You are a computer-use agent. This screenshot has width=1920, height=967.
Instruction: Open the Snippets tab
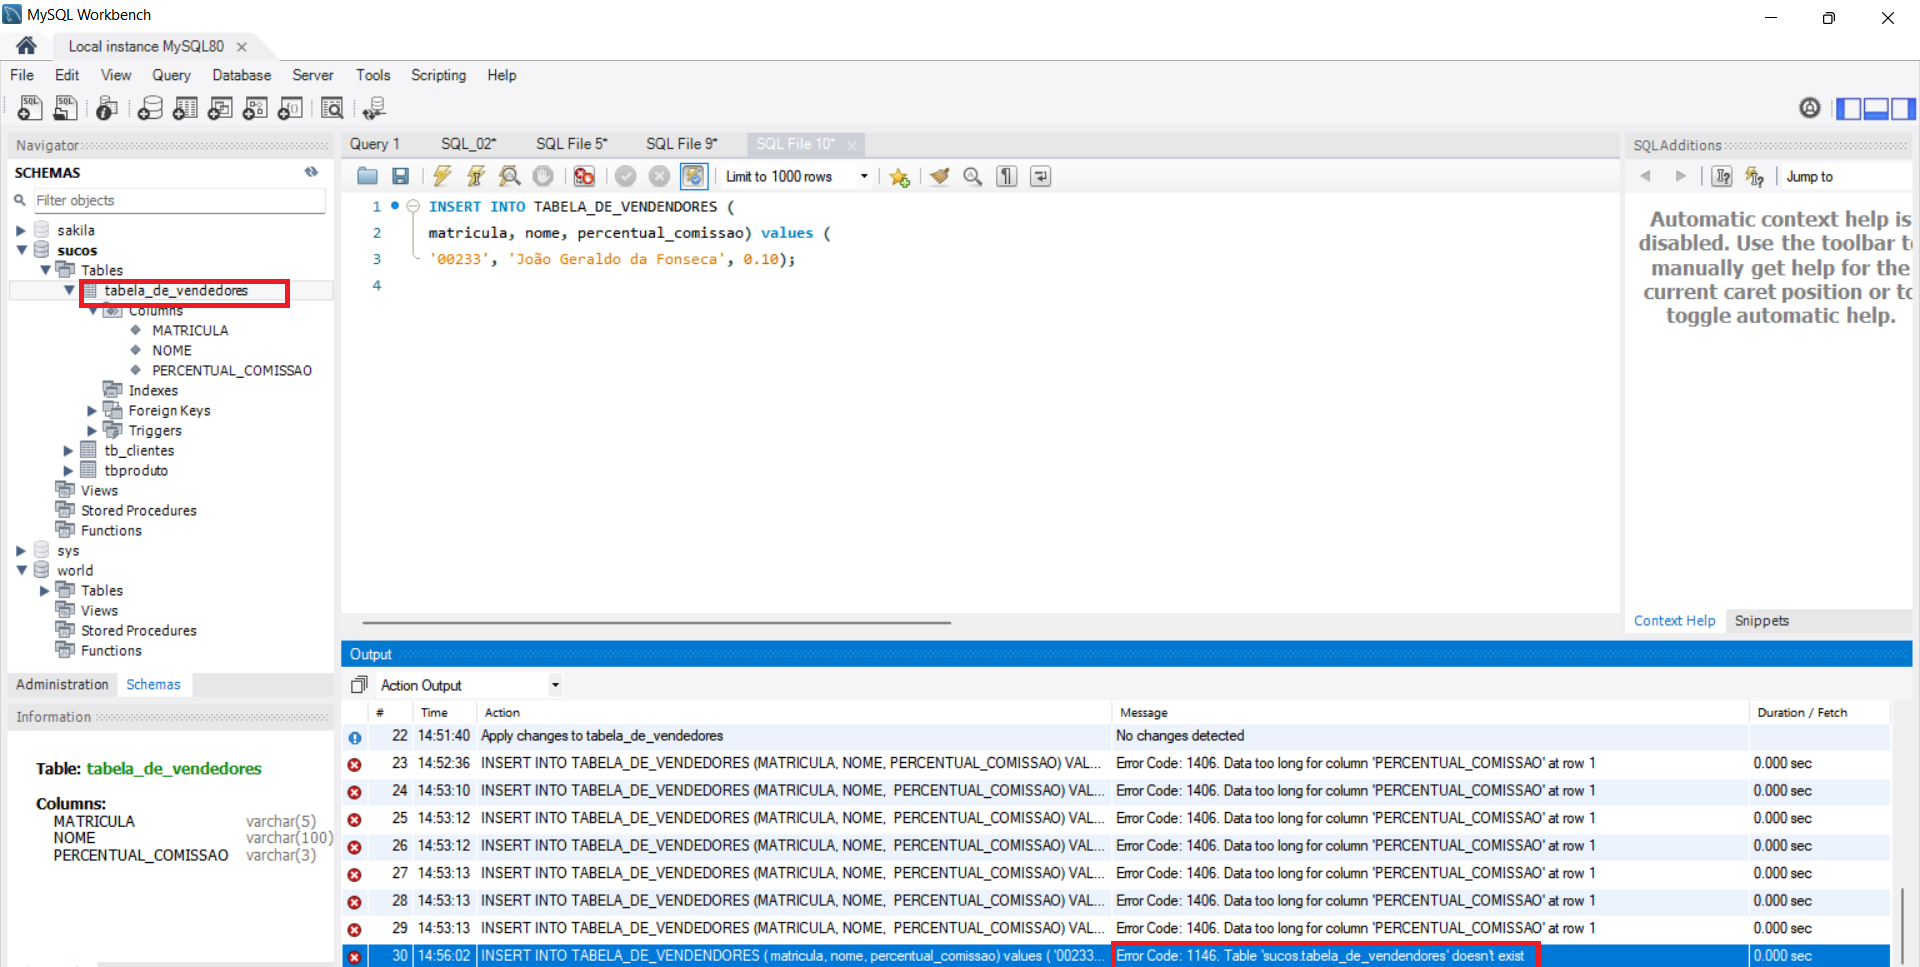coord(1761,620)
